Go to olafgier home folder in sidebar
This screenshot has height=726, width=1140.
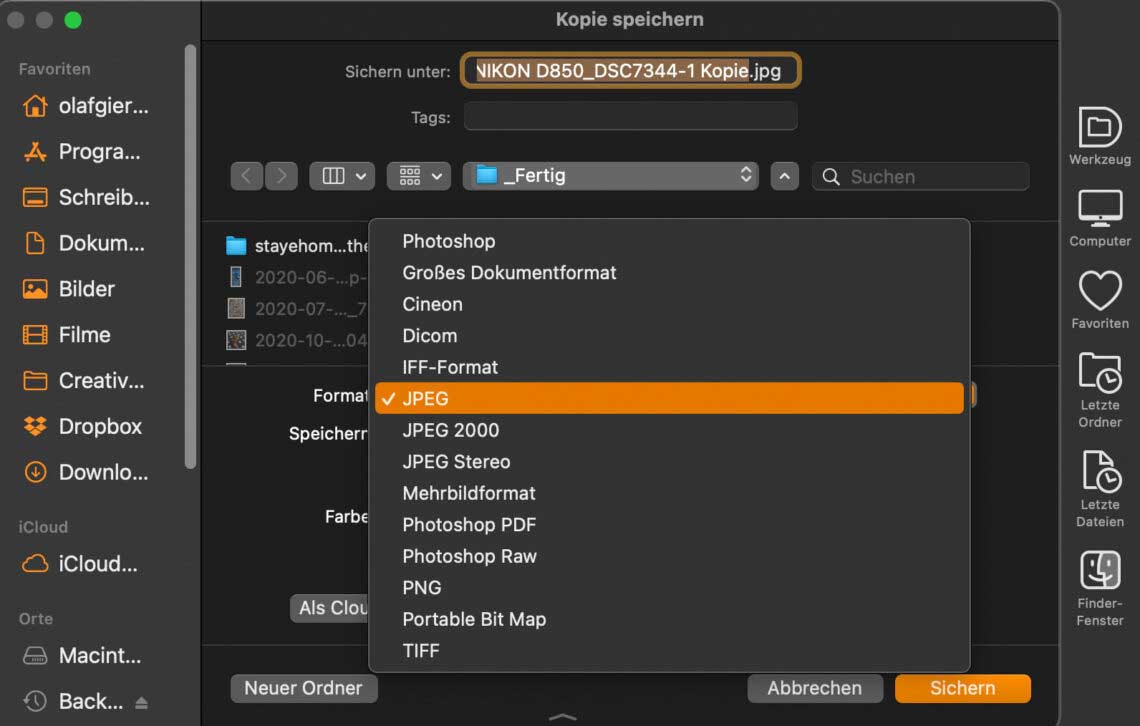[x=86, y=106]
